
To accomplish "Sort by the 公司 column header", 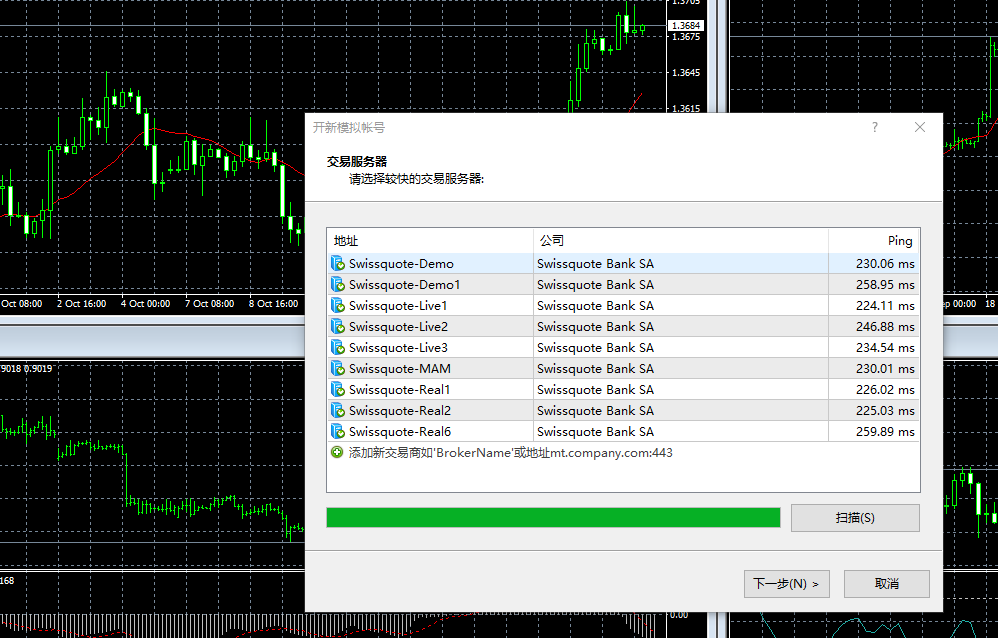I will [680, 241].
